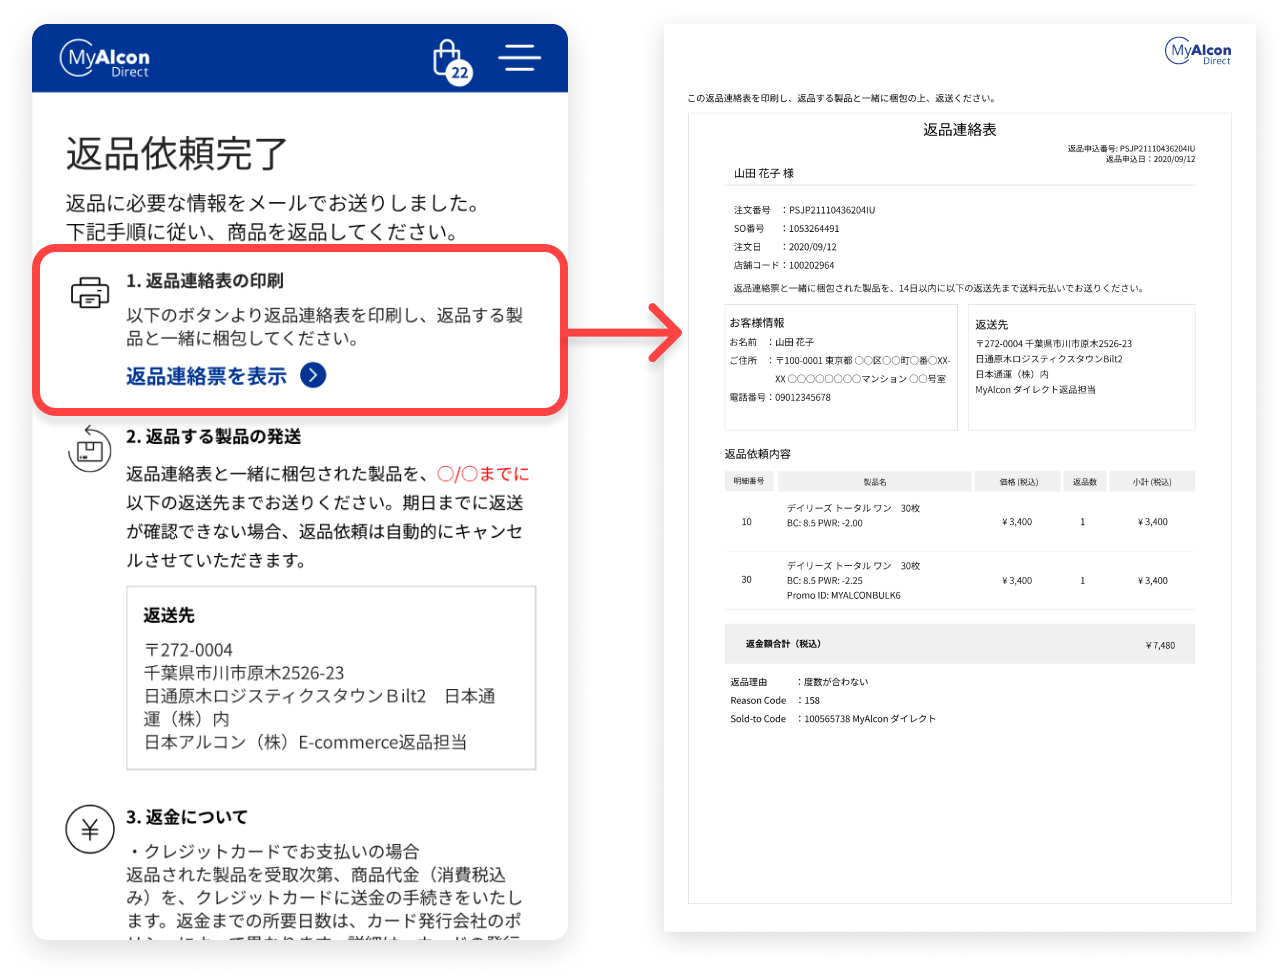1283x980 pixels.
Task: Open the hamburger menu
Action: [520, 58]
